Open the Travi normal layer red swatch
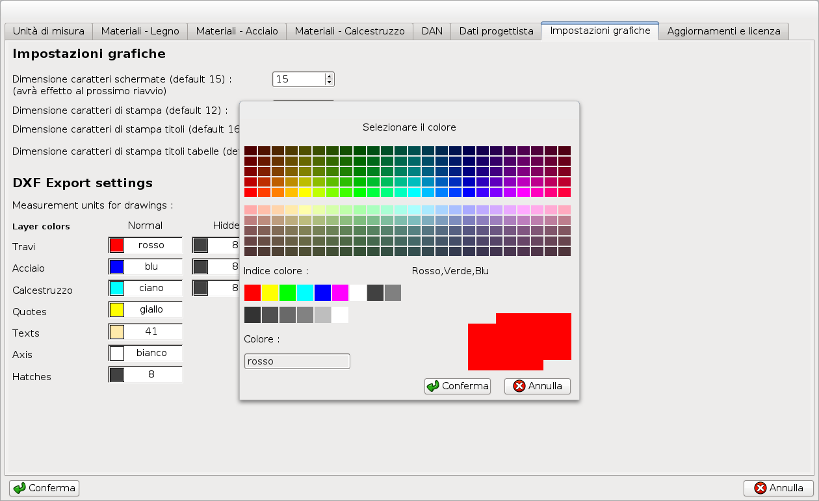This screenshot has height=501, width=819. (116, 245)
